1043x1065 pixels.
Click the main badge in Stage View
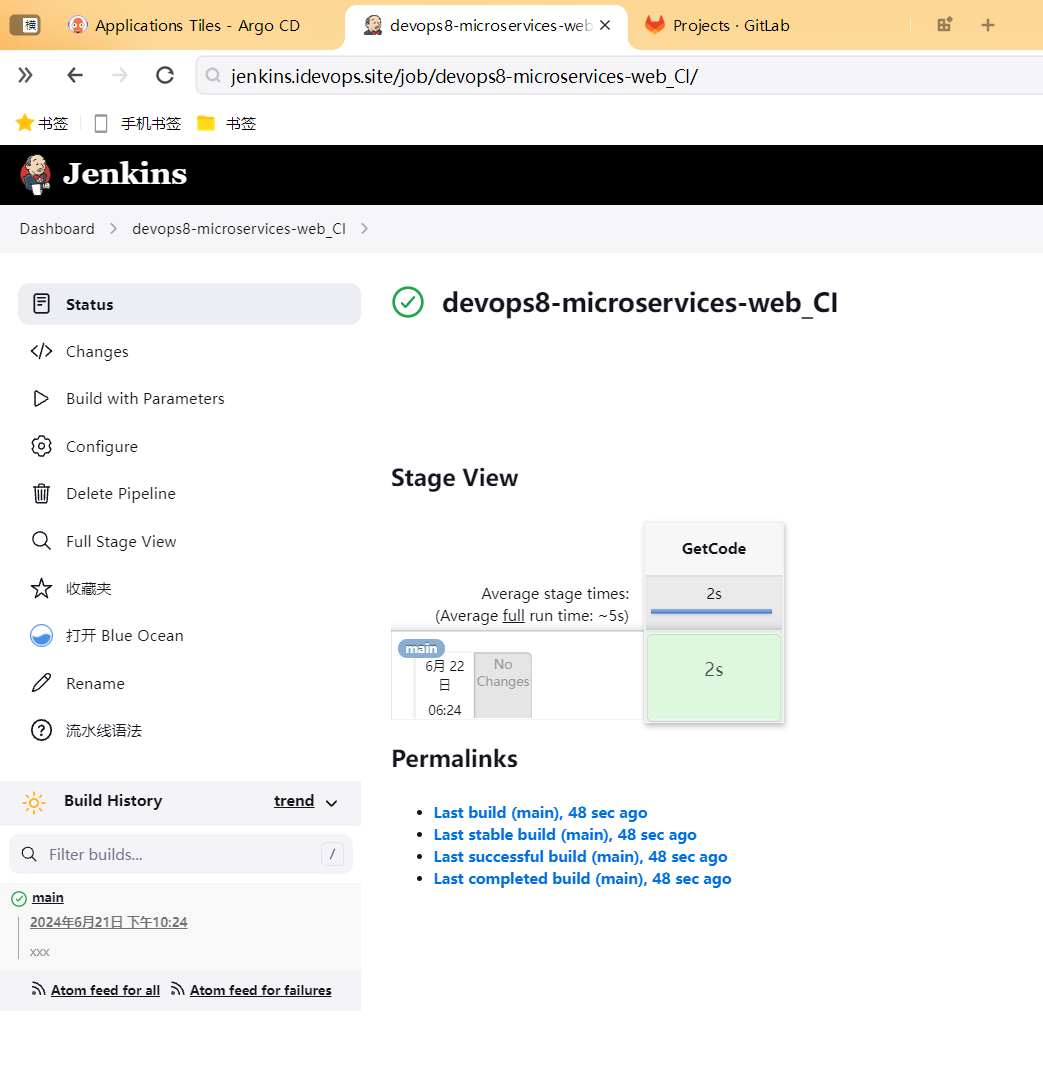(421, 649)
